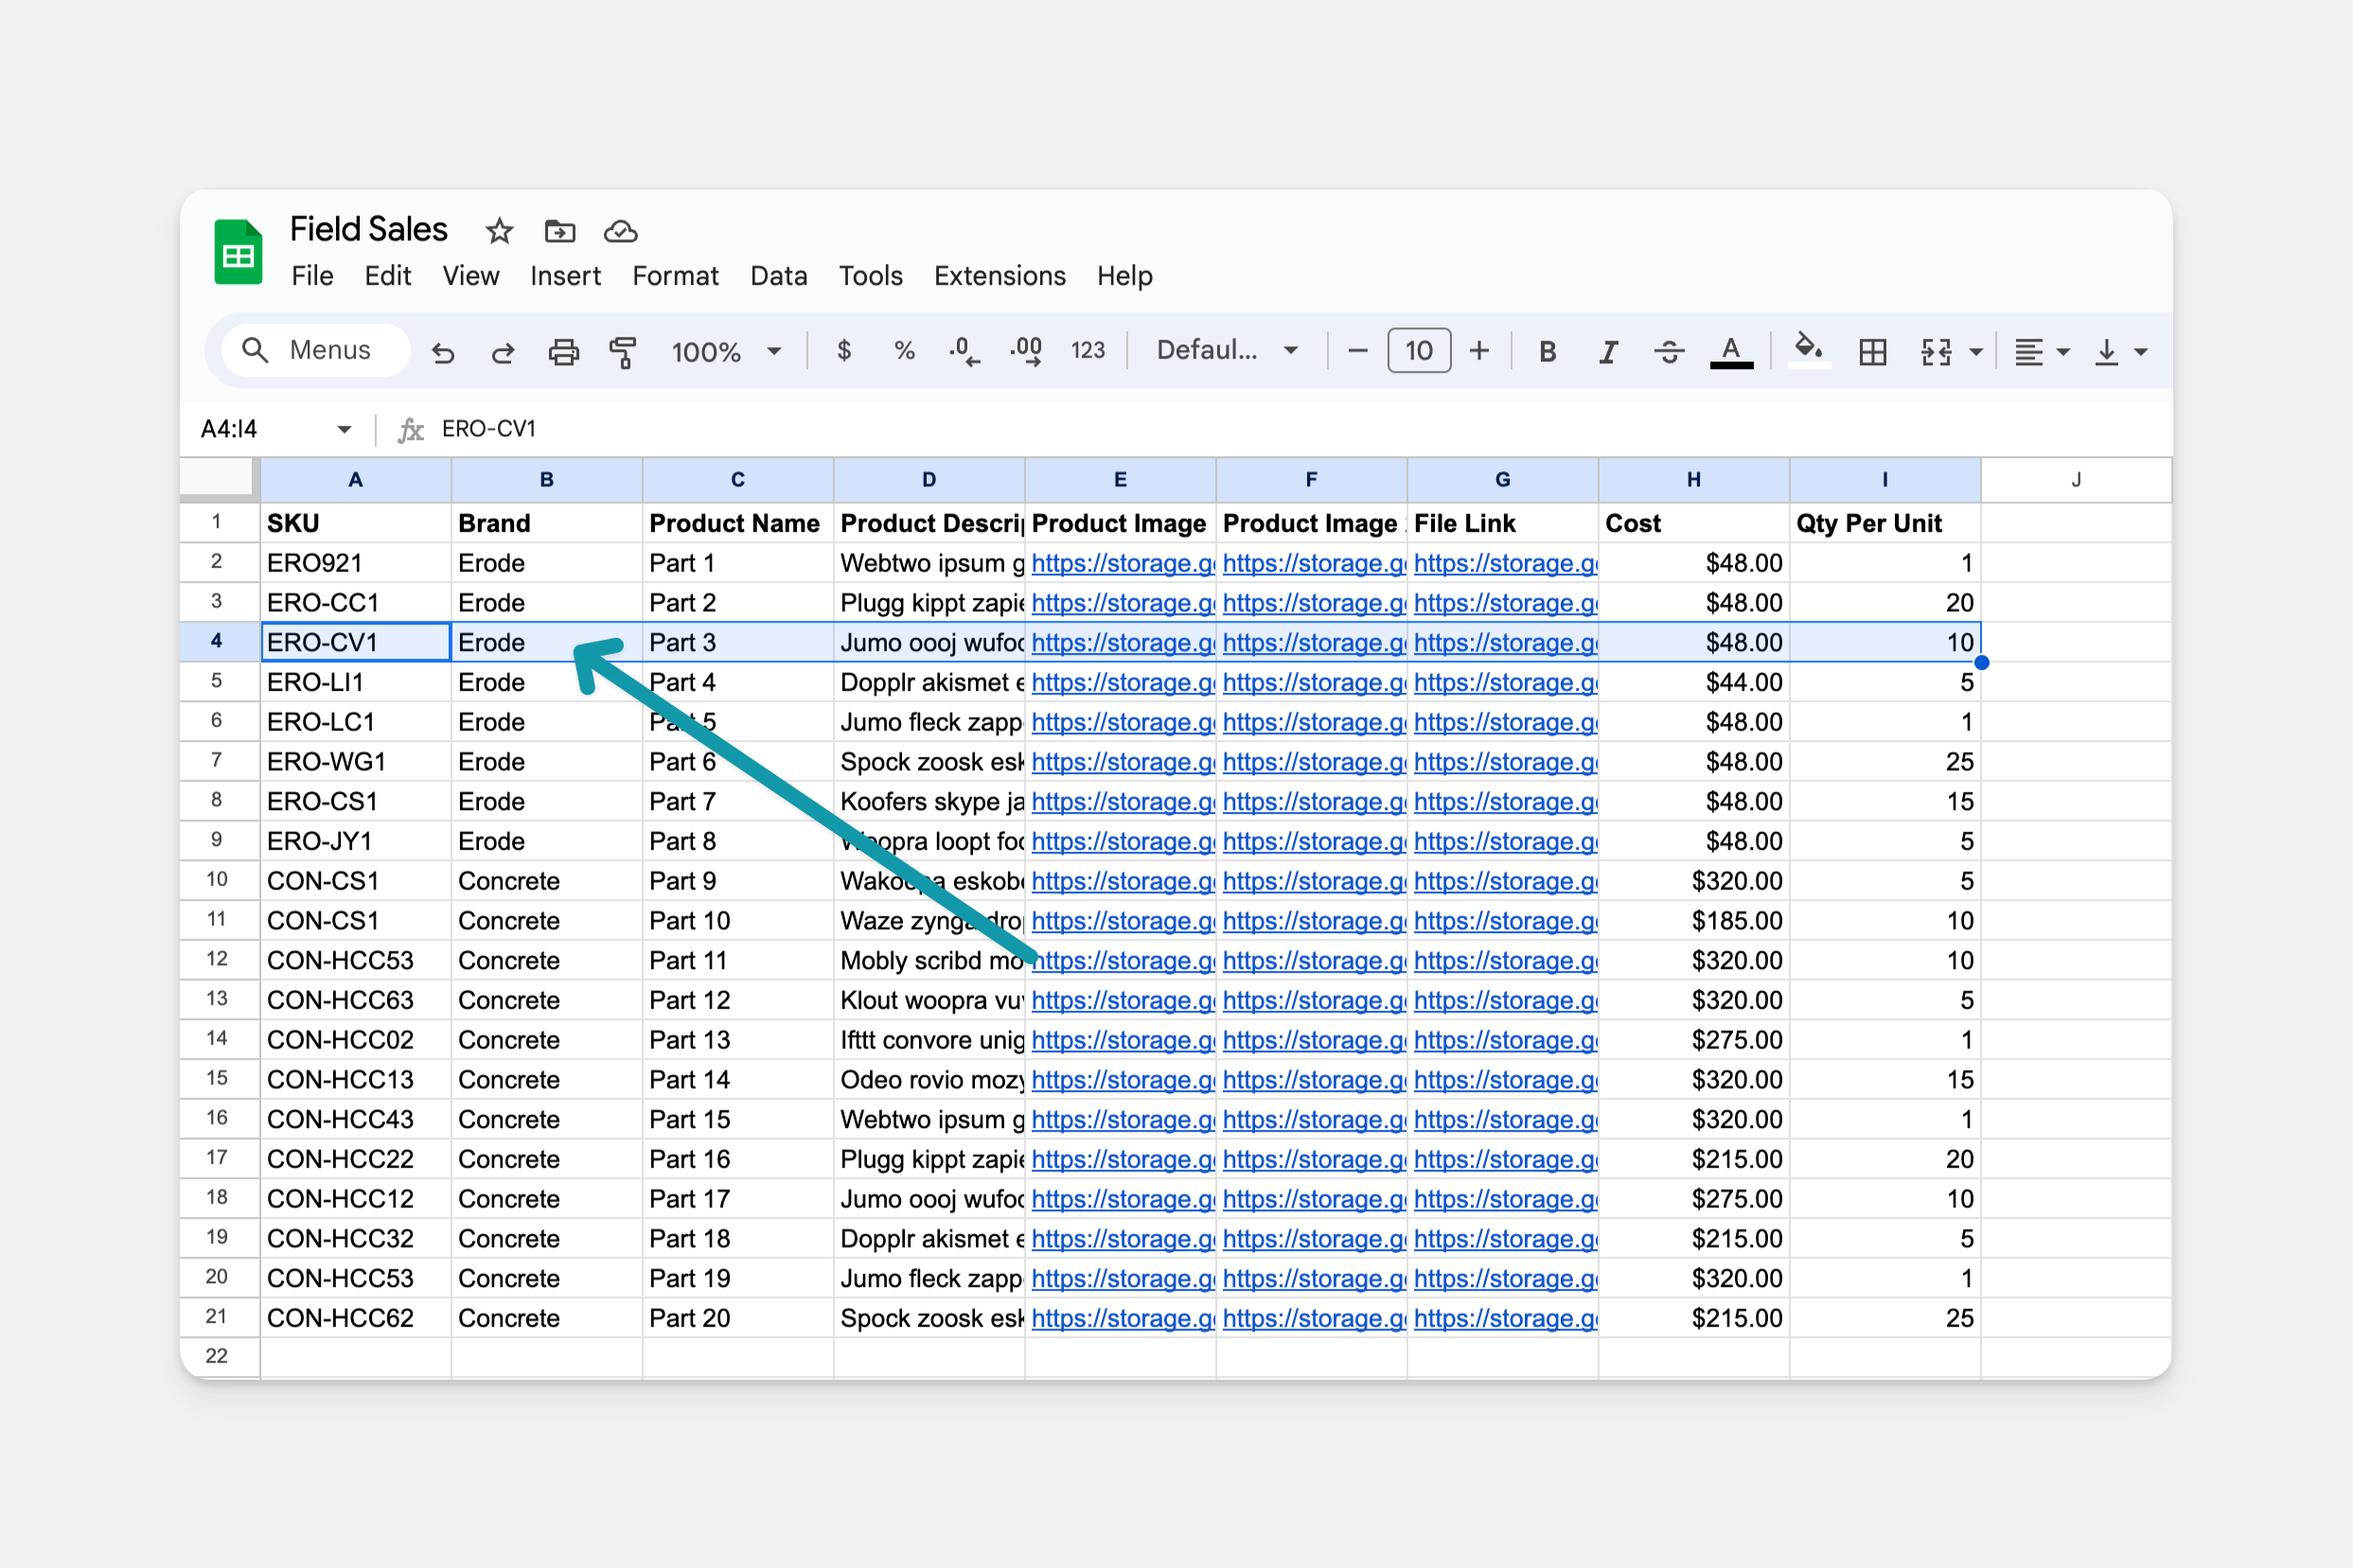
Task: Open the Data menu
Action: tap(779, 276)
